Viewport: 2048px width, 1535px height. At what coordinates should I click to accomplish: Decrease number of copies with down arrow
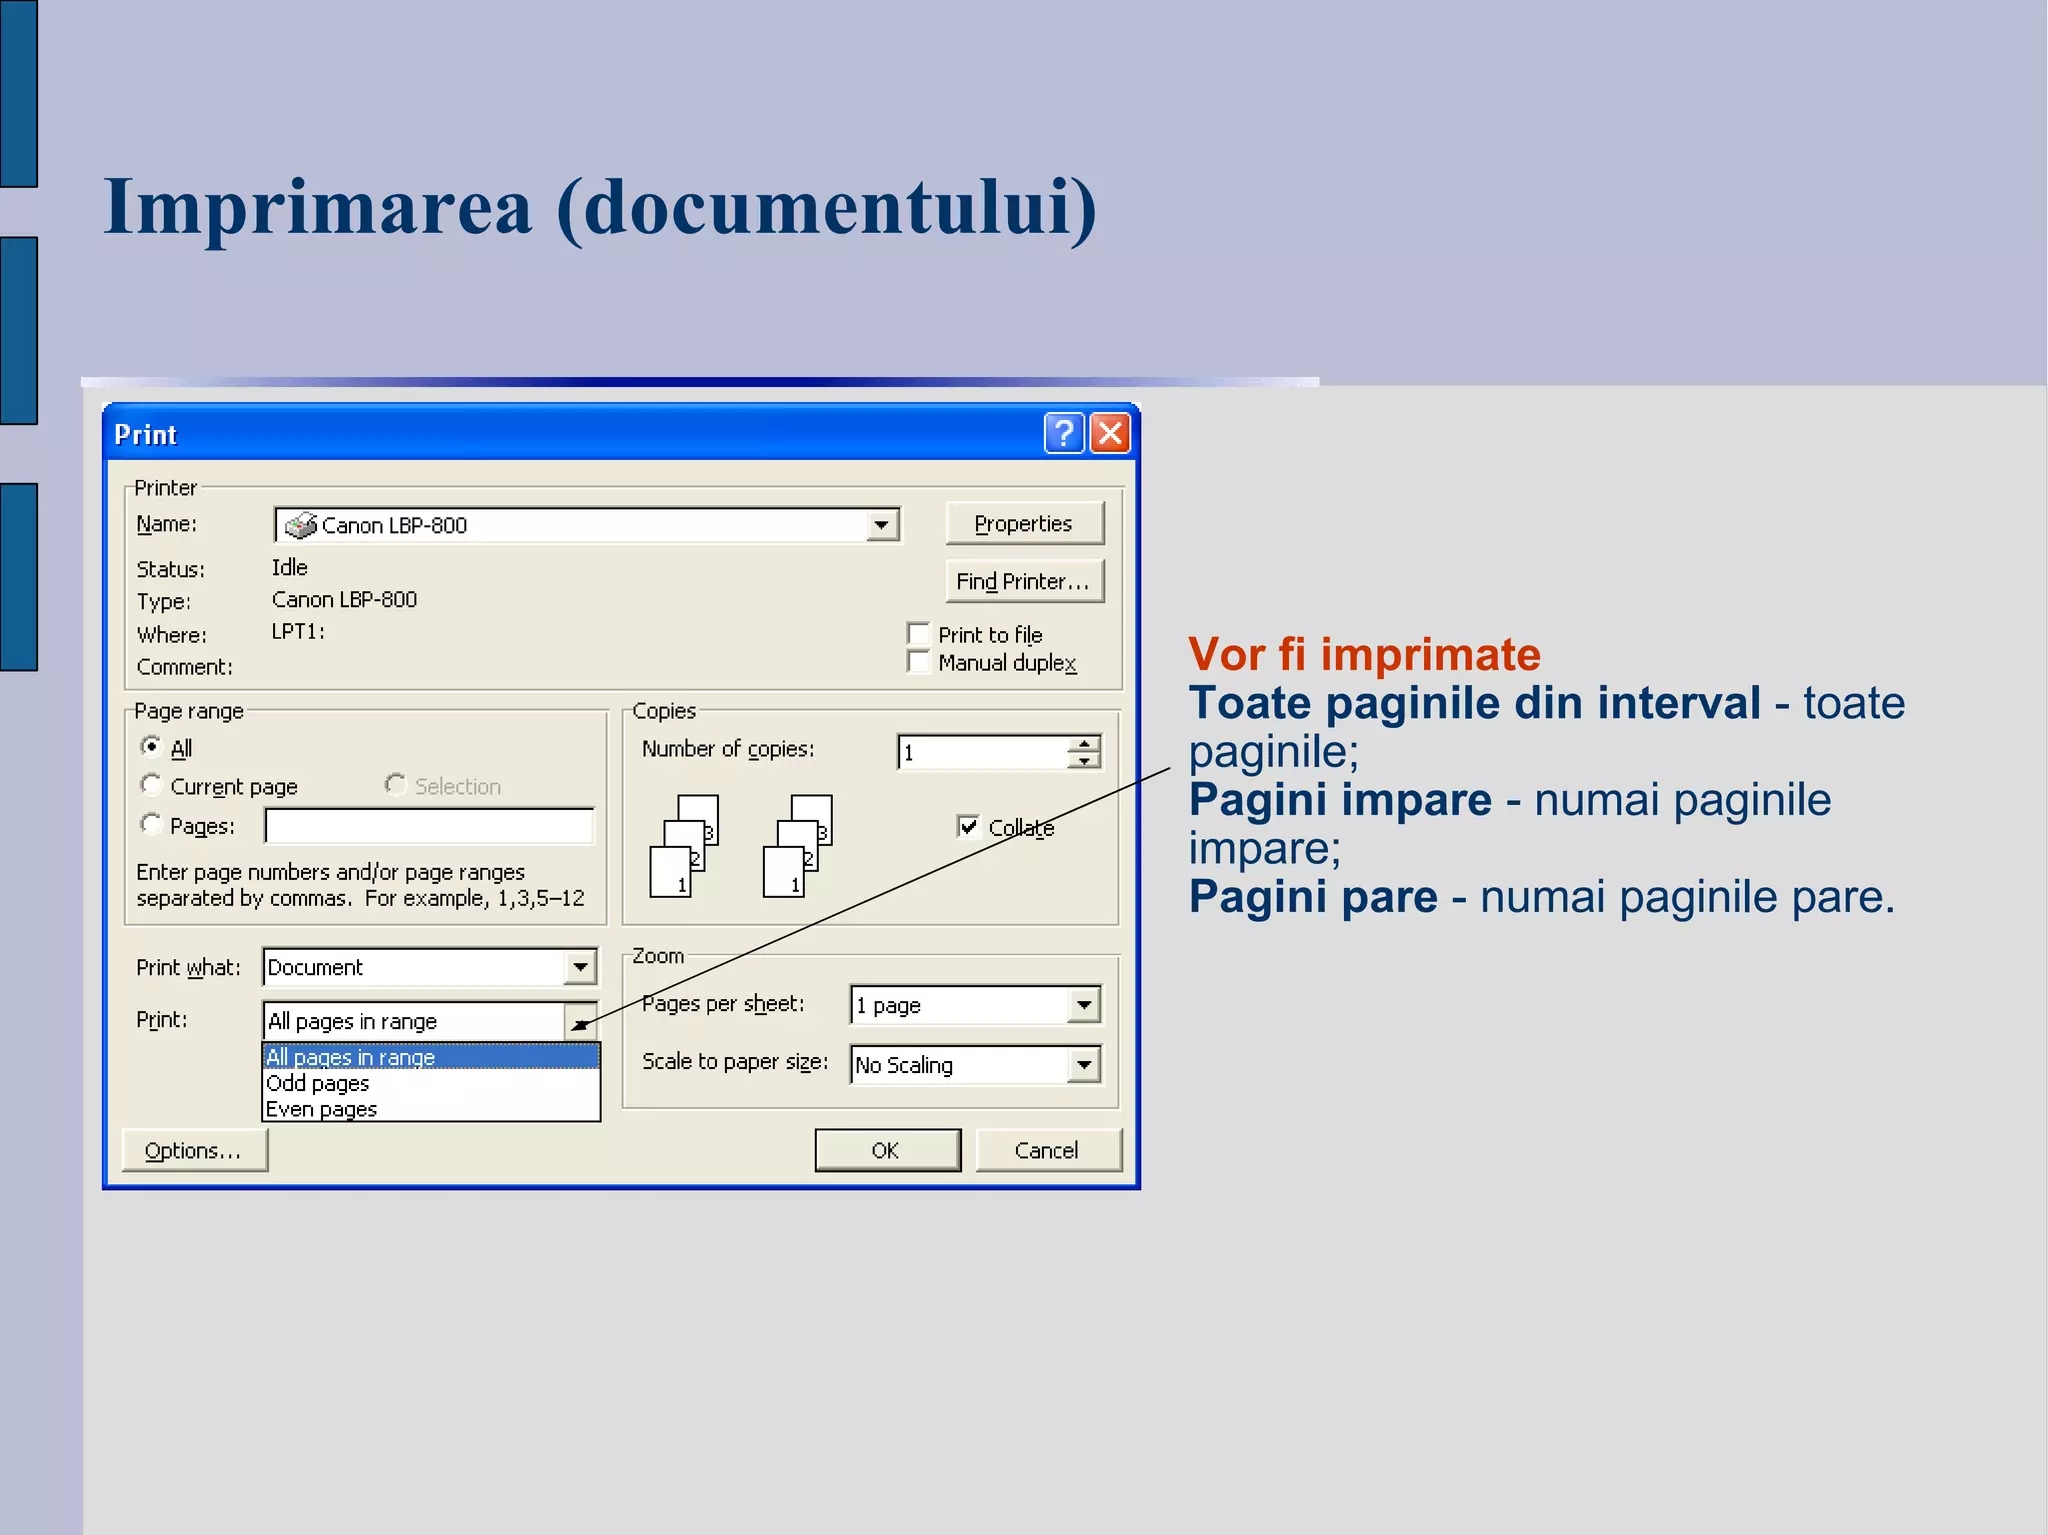1084,761
